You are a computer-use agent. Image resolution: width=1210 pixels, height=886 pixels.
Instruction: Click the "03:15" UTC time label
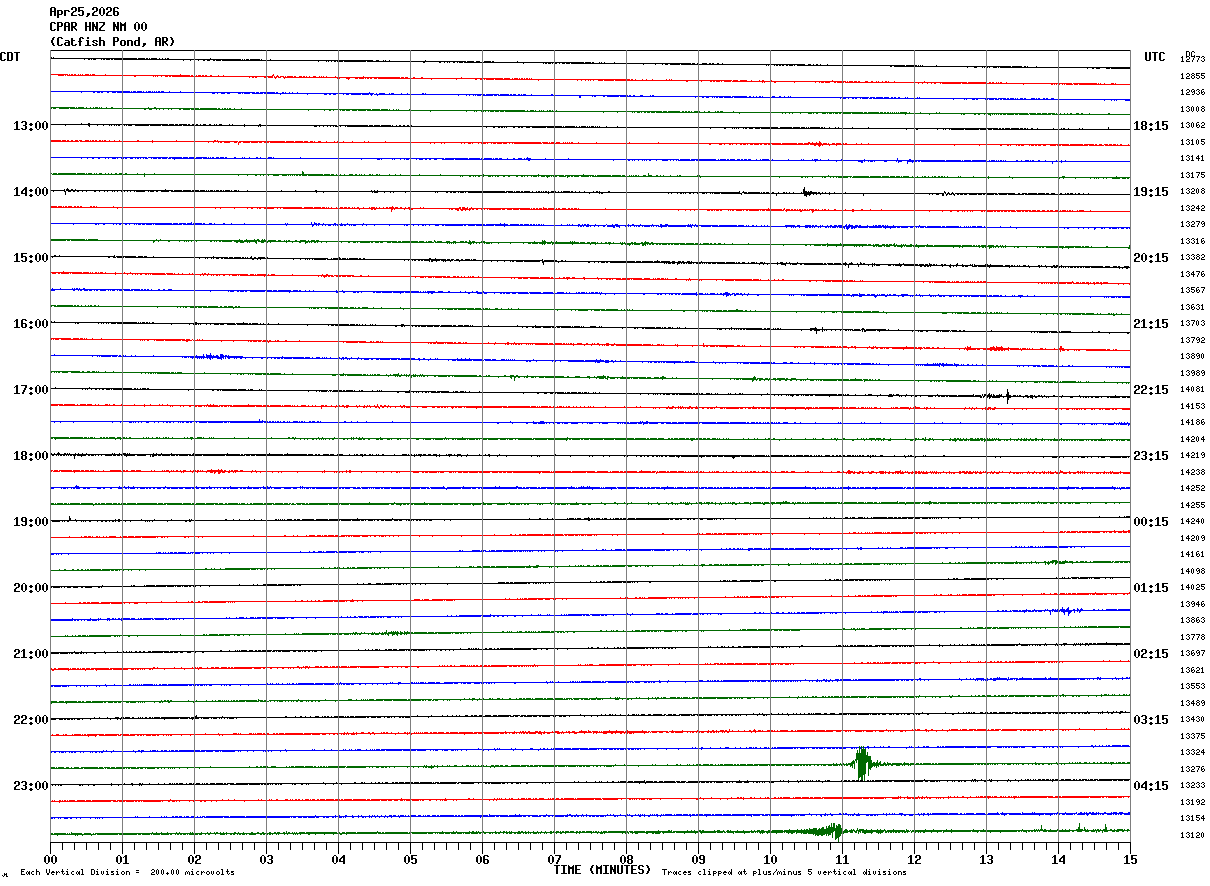click(1151, 720)
